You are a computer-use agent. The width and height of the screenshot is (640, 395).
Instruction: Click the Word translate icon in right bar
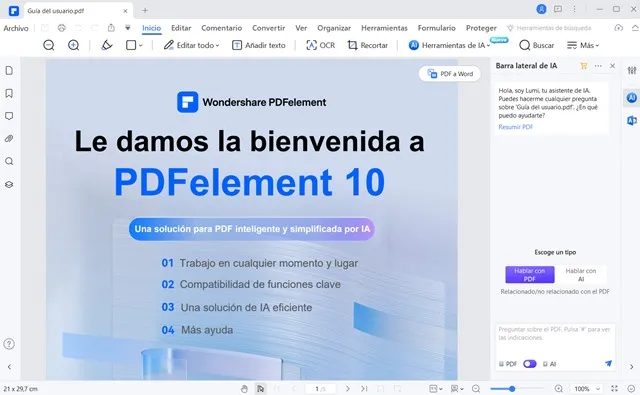632,120
